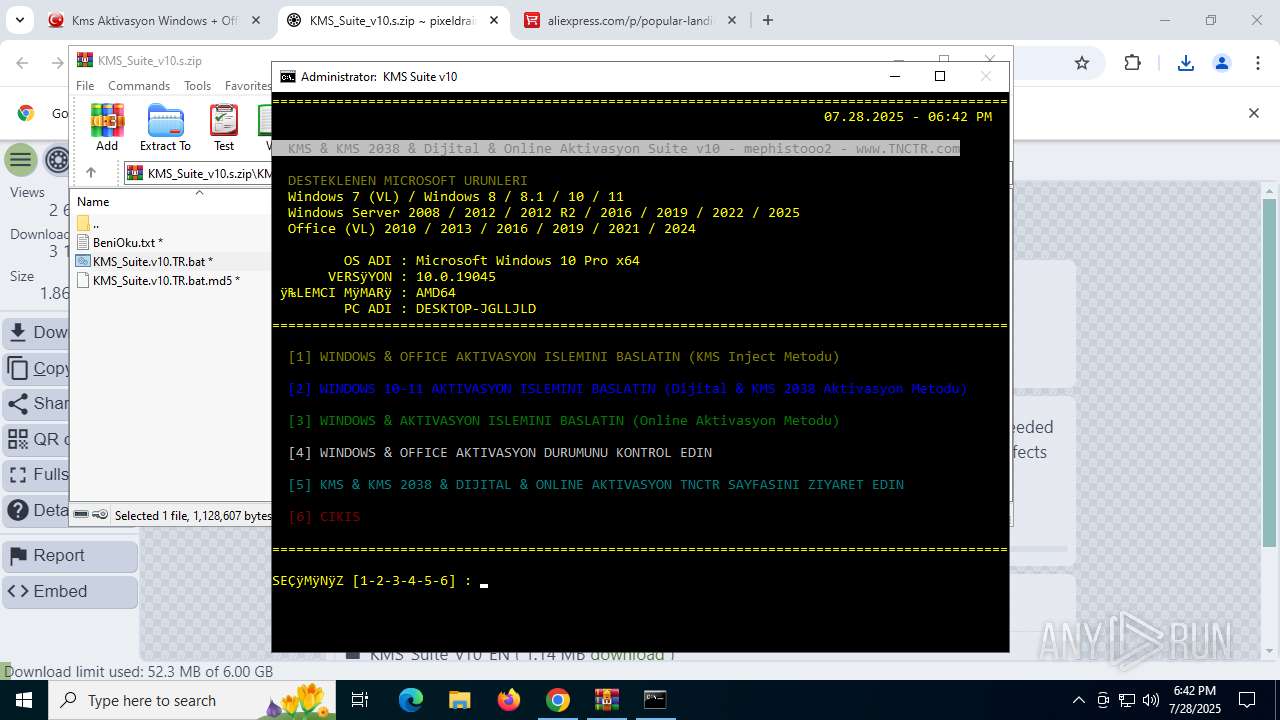Click the WinRAR Extract To icon

pyautogui.click(x=165, y=127)
